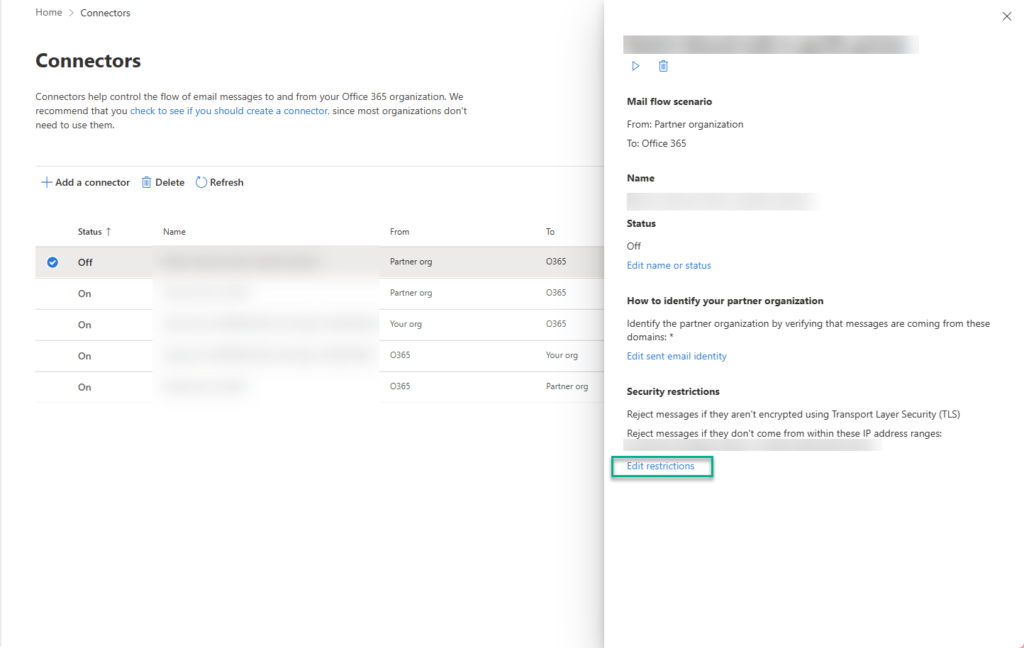Open Edit sent email identity link
The width and height of the screenshot is (1024, 648).
(x=677, y=356)
